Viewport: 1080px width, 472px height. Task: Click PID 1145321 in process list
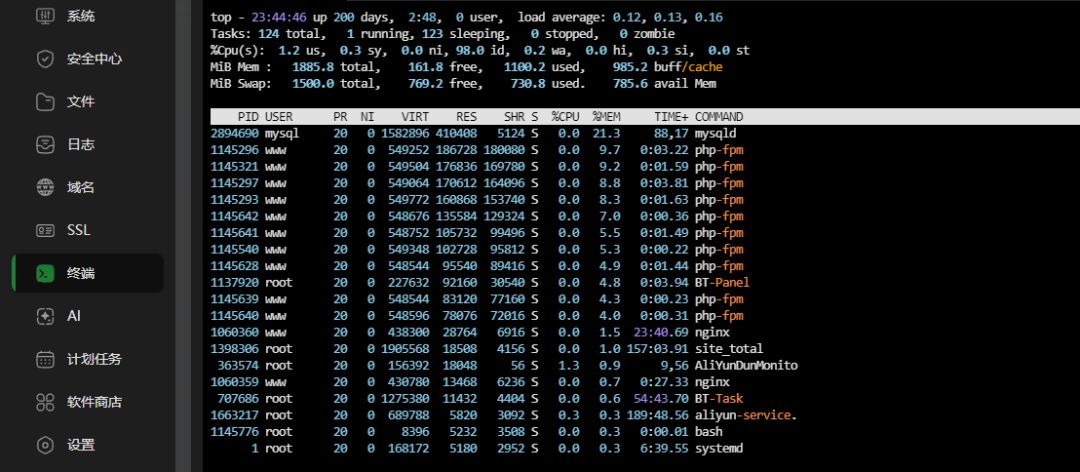(x=235, y=167)
